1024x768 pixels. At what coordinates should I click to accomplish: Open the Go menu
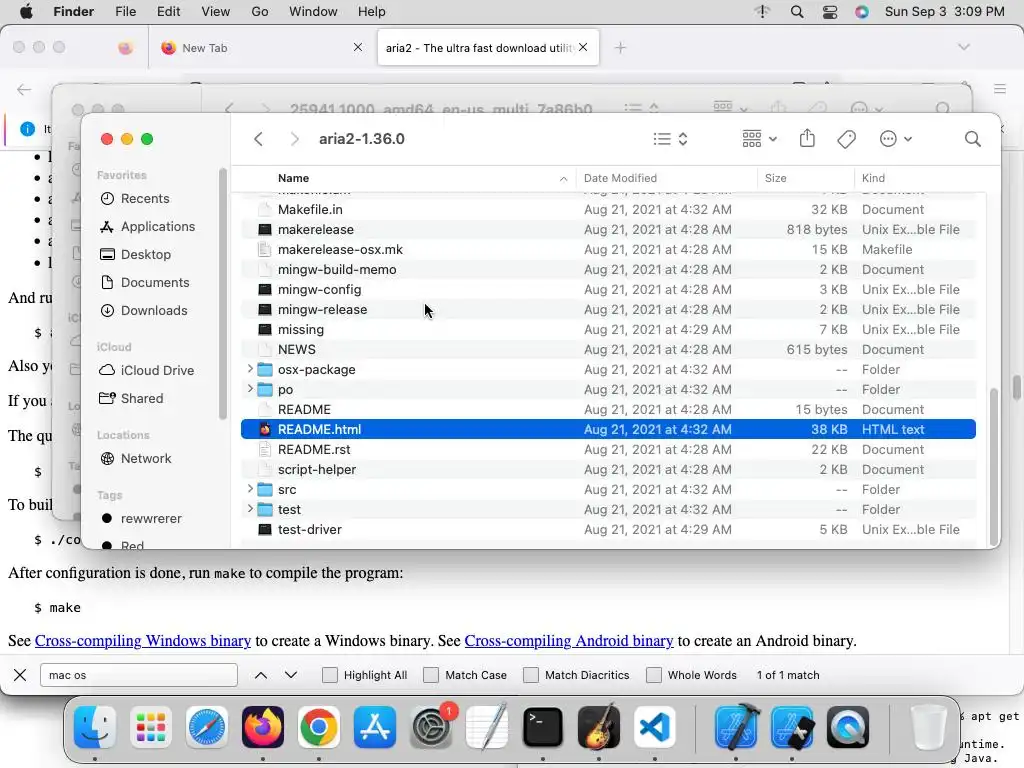click(x=260, y=12)
